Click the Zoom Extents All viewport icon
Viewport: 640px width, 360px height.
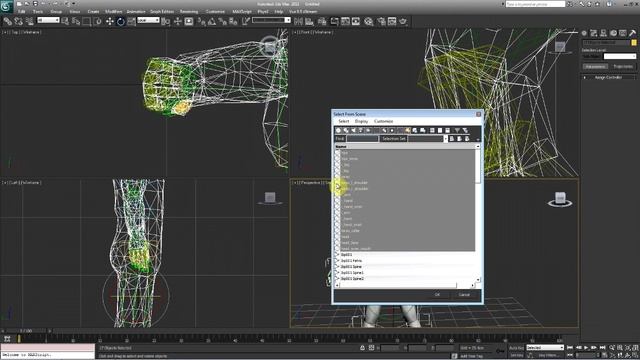pyautogui.click(x=635, y=347)
